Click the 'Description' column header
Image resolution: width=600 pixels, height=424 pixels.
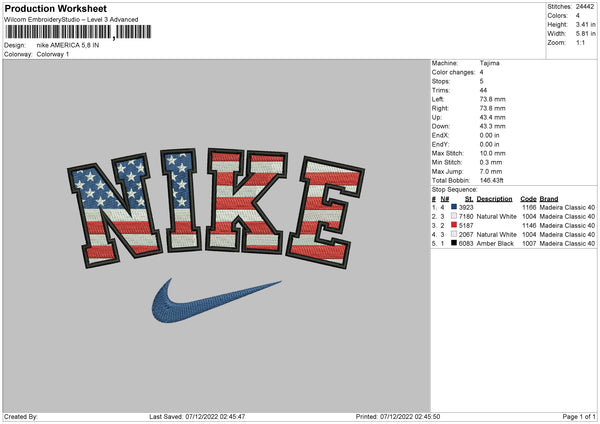pyautogui.click(x=494, y=199)
